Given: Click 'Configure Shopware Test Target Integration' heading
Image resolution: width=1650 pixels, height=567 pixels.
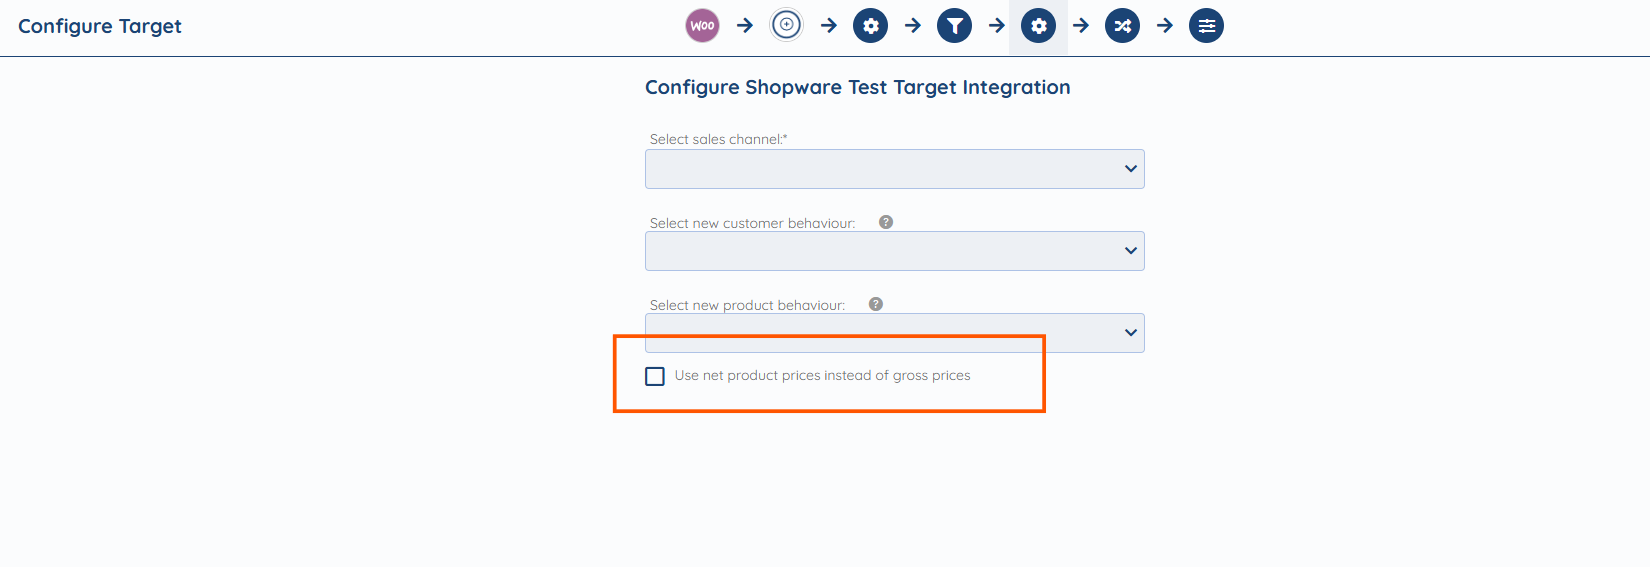Looking at the screenshot, I should [857, 87].
